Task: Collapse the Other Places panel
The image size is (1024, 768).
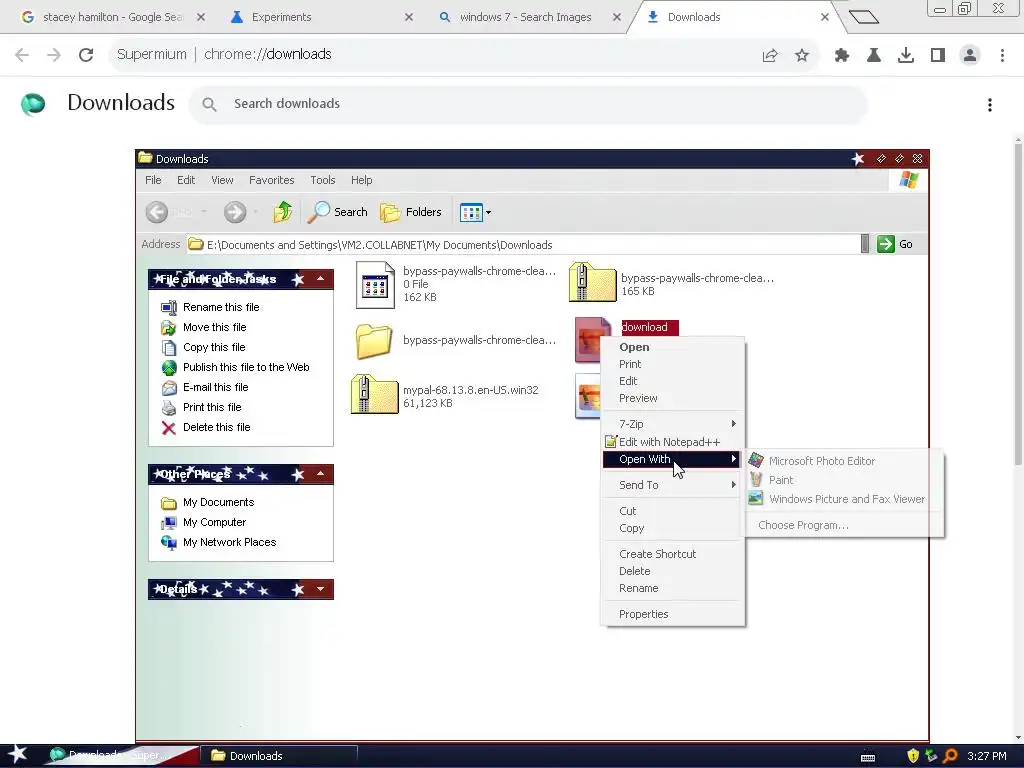Action: tap(321, 474)
